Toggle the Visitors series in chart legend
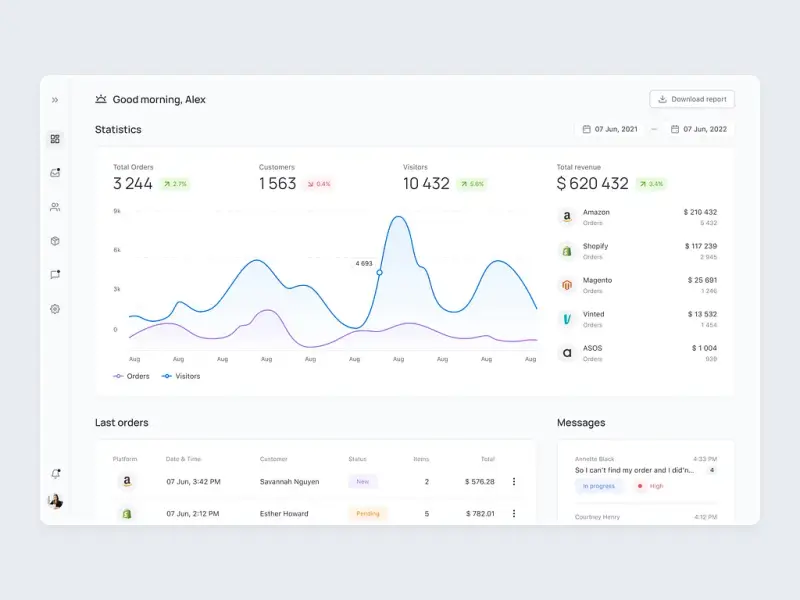800x600 pixels. [180, 376]
